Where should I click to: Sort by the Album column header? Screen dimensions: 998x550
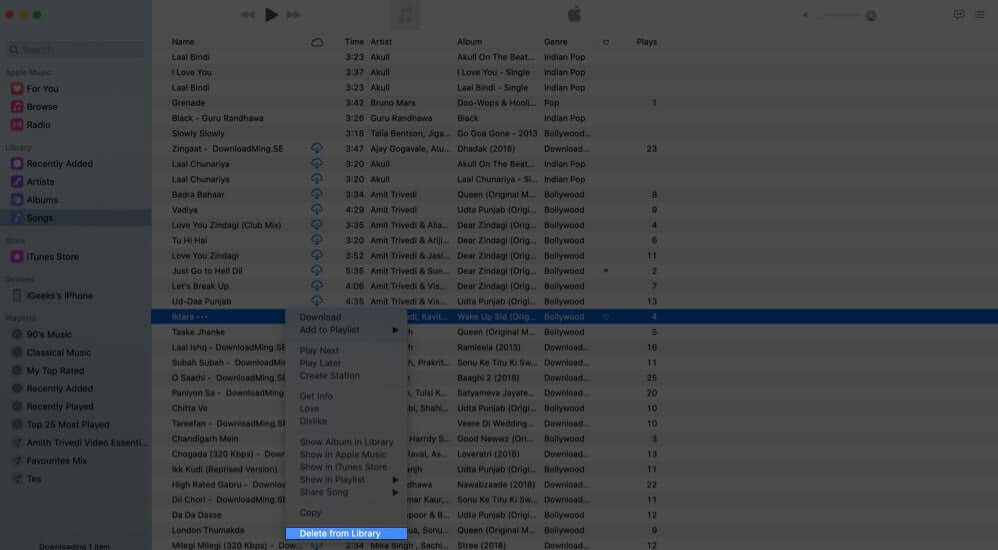(469, 42)
